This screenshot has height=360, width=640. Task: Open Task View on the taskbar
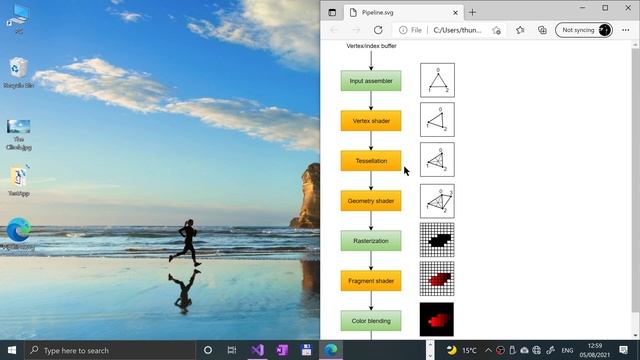pyautogui.click(x=232, y=350)
